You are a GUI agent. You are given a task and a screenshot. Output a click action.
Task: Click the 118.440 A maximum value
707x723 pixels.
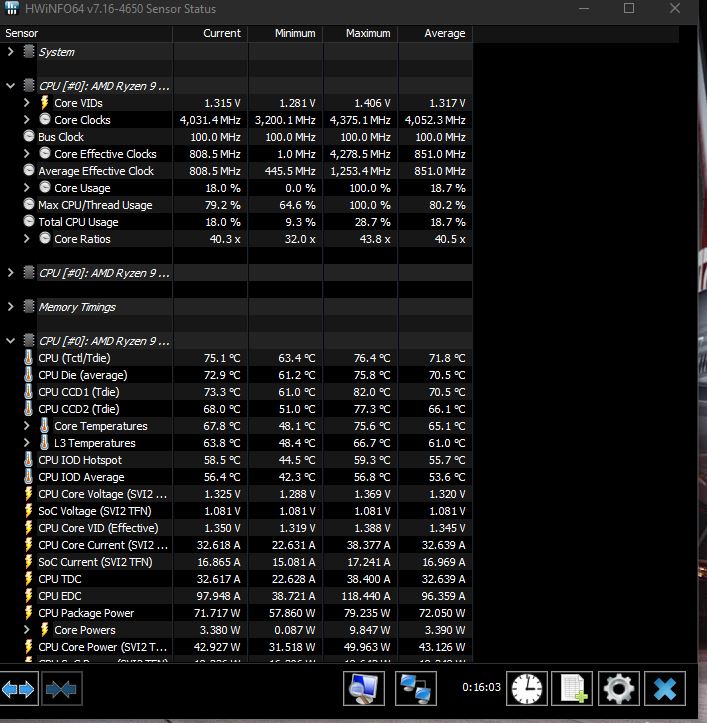(366, 596)
